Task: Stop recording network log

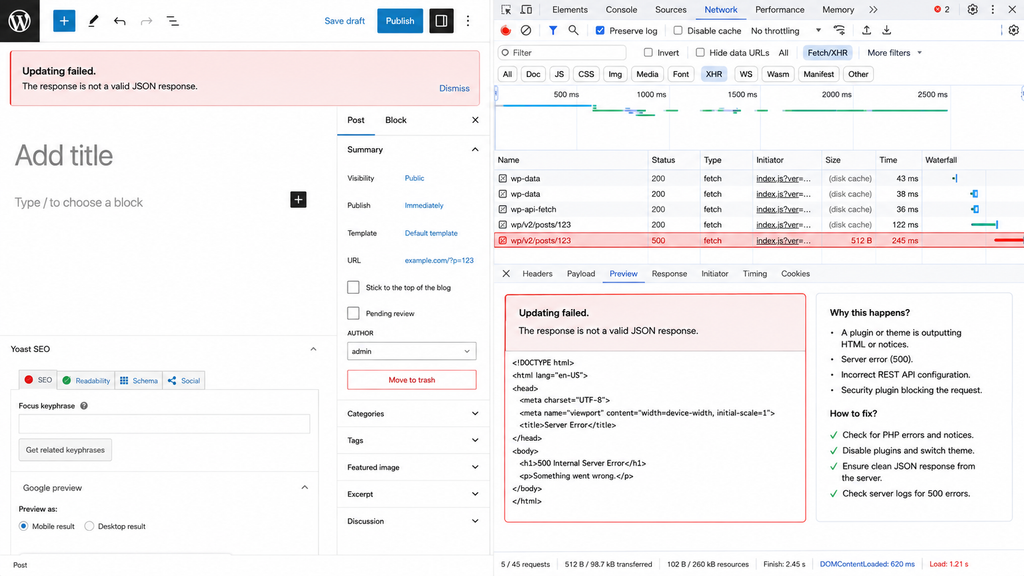Action: coord(505,30)
